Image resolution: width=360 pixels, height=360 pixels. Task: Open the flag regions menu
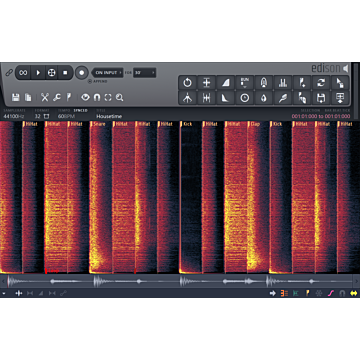click(x=68, y=97)
